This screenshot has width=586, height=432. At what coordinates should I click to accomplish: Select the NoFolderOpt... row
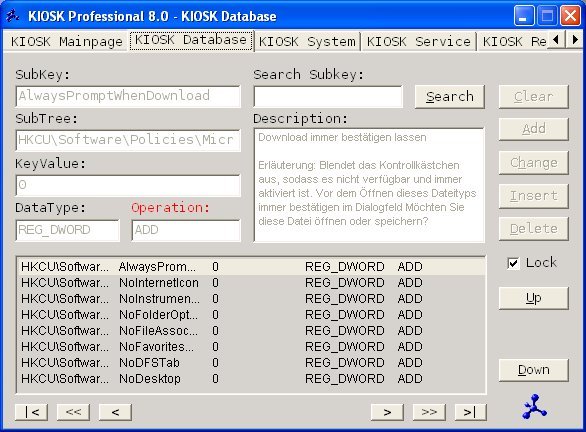coord(252,315)
